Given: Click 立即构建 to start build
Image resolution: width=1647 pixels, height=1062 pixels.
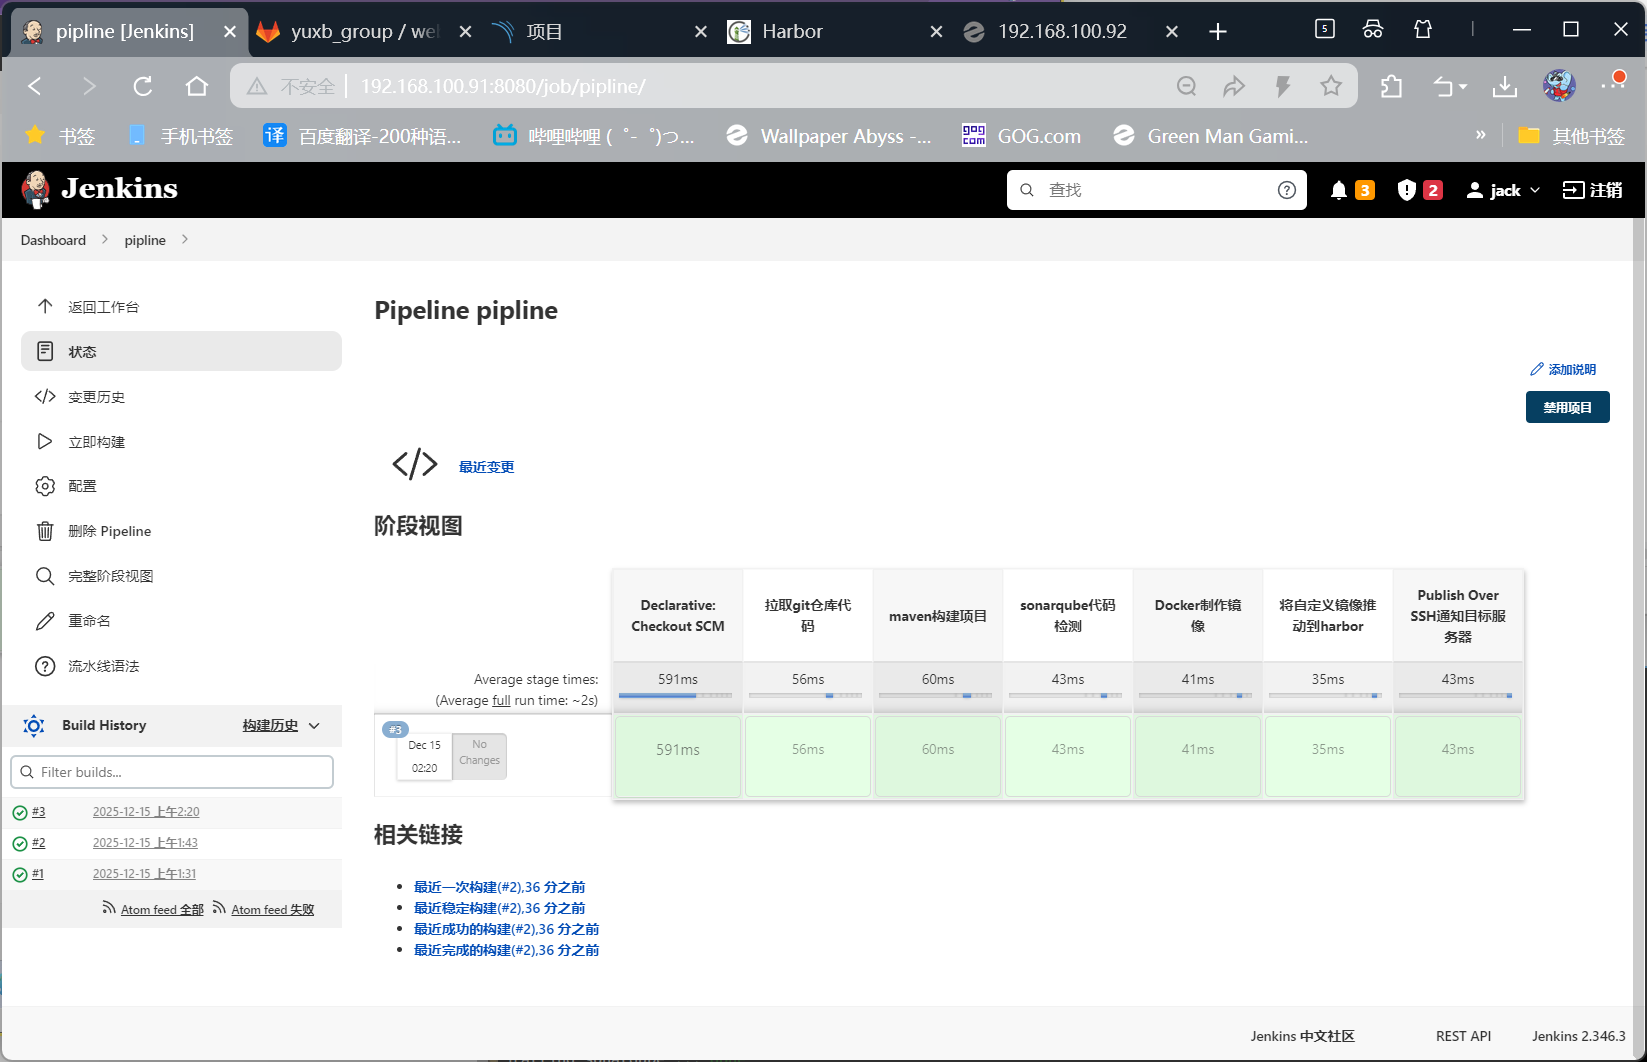Looking at the screenshot, I should (x=181, y=441).
